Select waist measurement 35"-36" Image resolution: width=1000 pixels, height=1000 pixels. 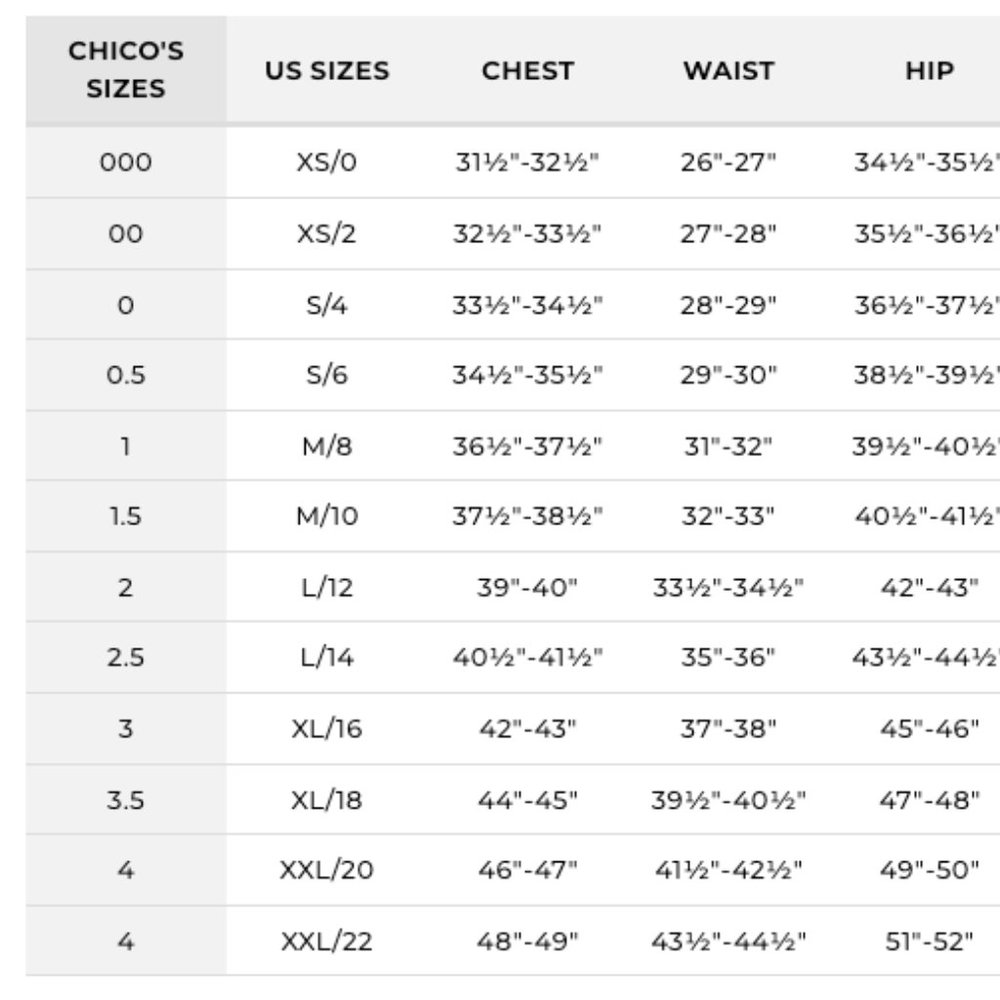coord(728,657)
